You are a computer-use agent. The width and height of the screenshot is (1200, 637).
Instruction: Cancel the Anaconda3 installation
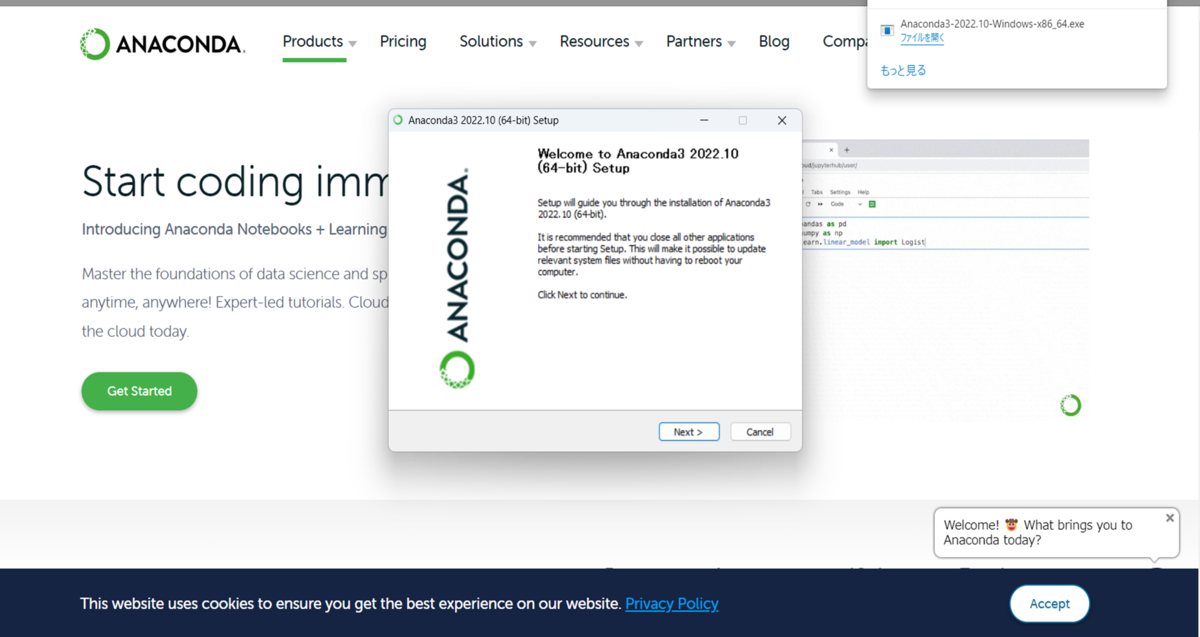(760, 432)
